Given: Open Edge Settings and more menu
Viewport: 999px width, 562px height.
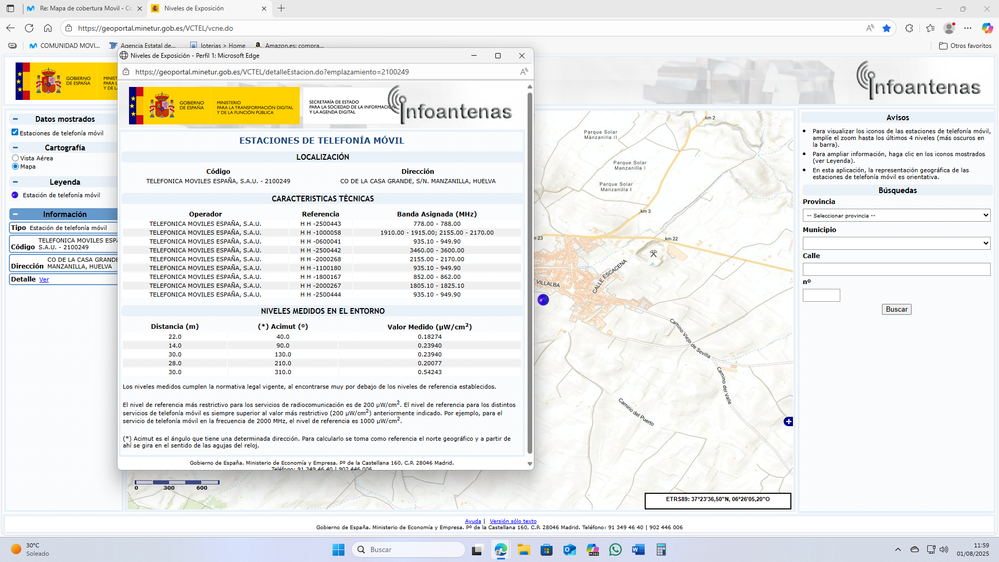Looking at the screenshot, I should [x=968, y=28].
